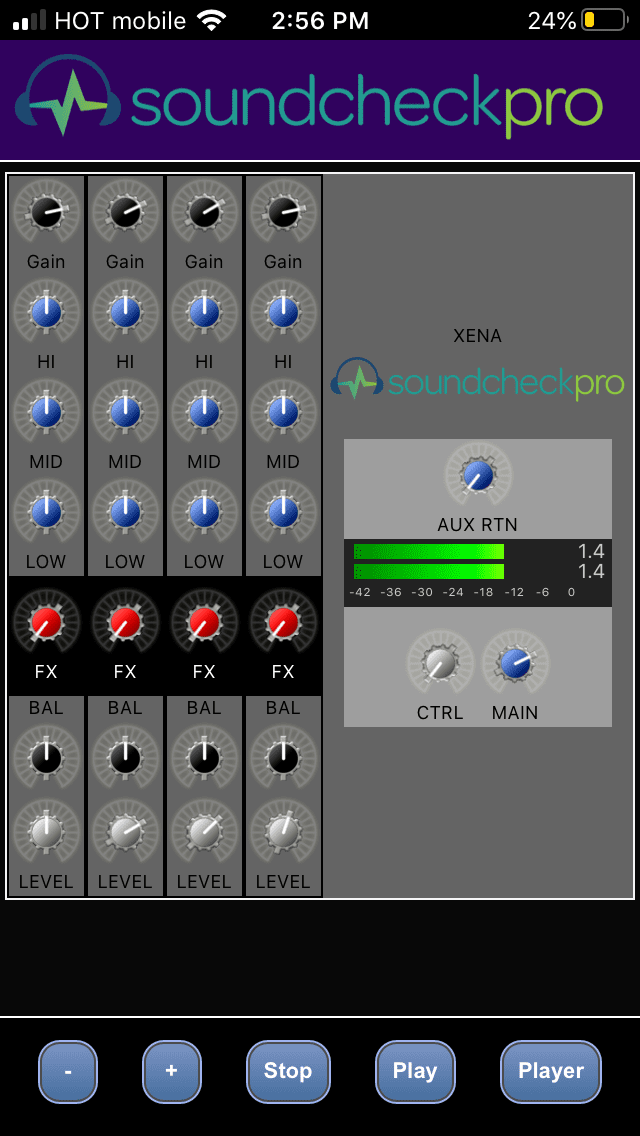This screenshot has width=640, height=1136.
Task: Click the XENA mixer name
Action: pos(477,336)
